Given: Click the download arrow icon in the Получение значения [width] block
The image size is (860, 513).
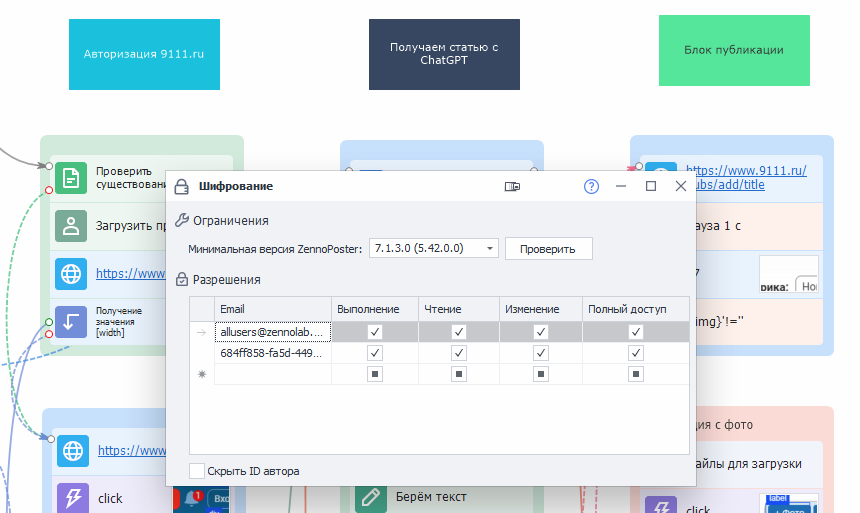Looking at the screenshot, I should click(x=71, y=322).
